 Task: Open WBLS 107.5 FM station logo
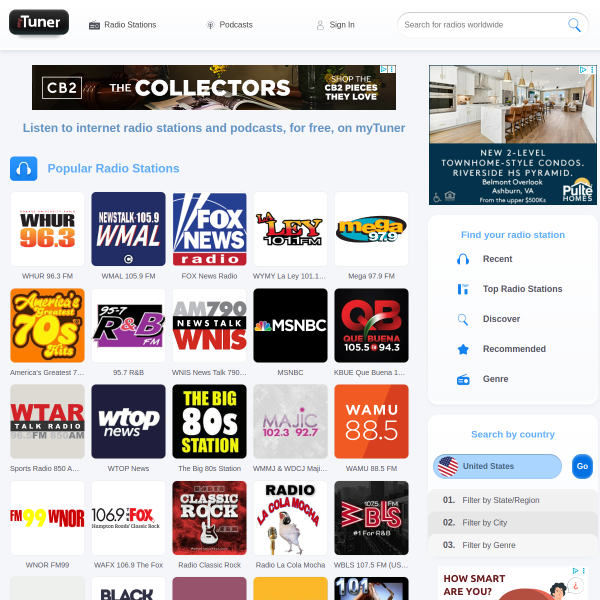click(x=372, y=518)
